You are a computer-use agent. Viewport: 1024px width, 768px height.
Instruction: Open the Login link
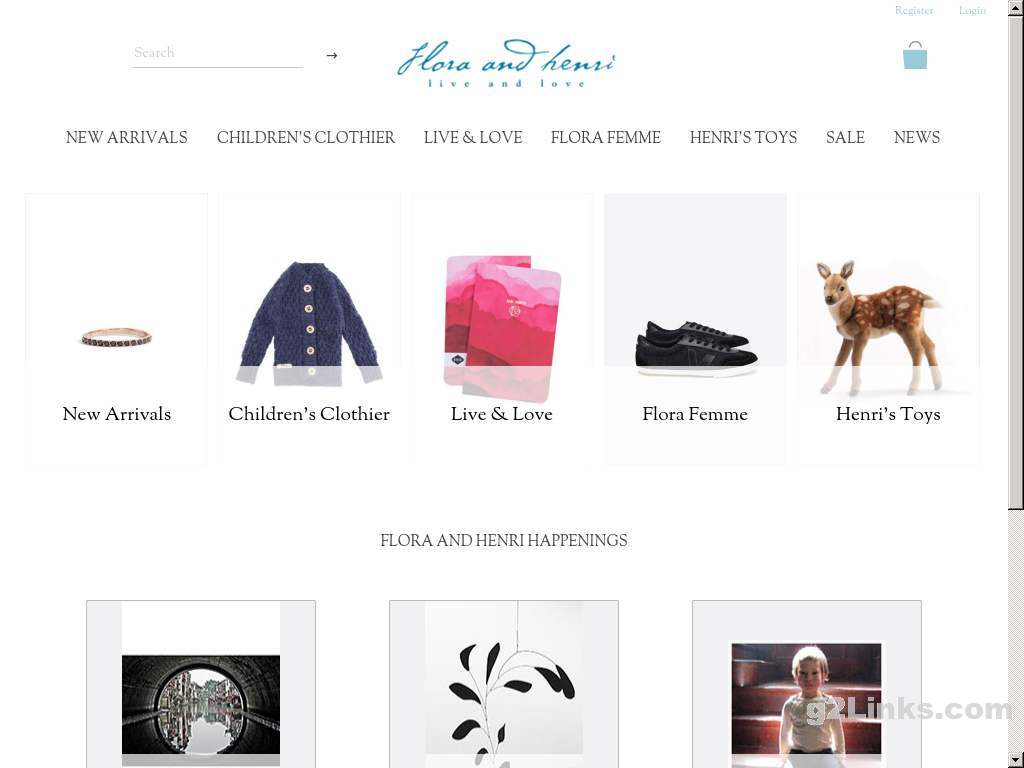[x=972, y=10]
